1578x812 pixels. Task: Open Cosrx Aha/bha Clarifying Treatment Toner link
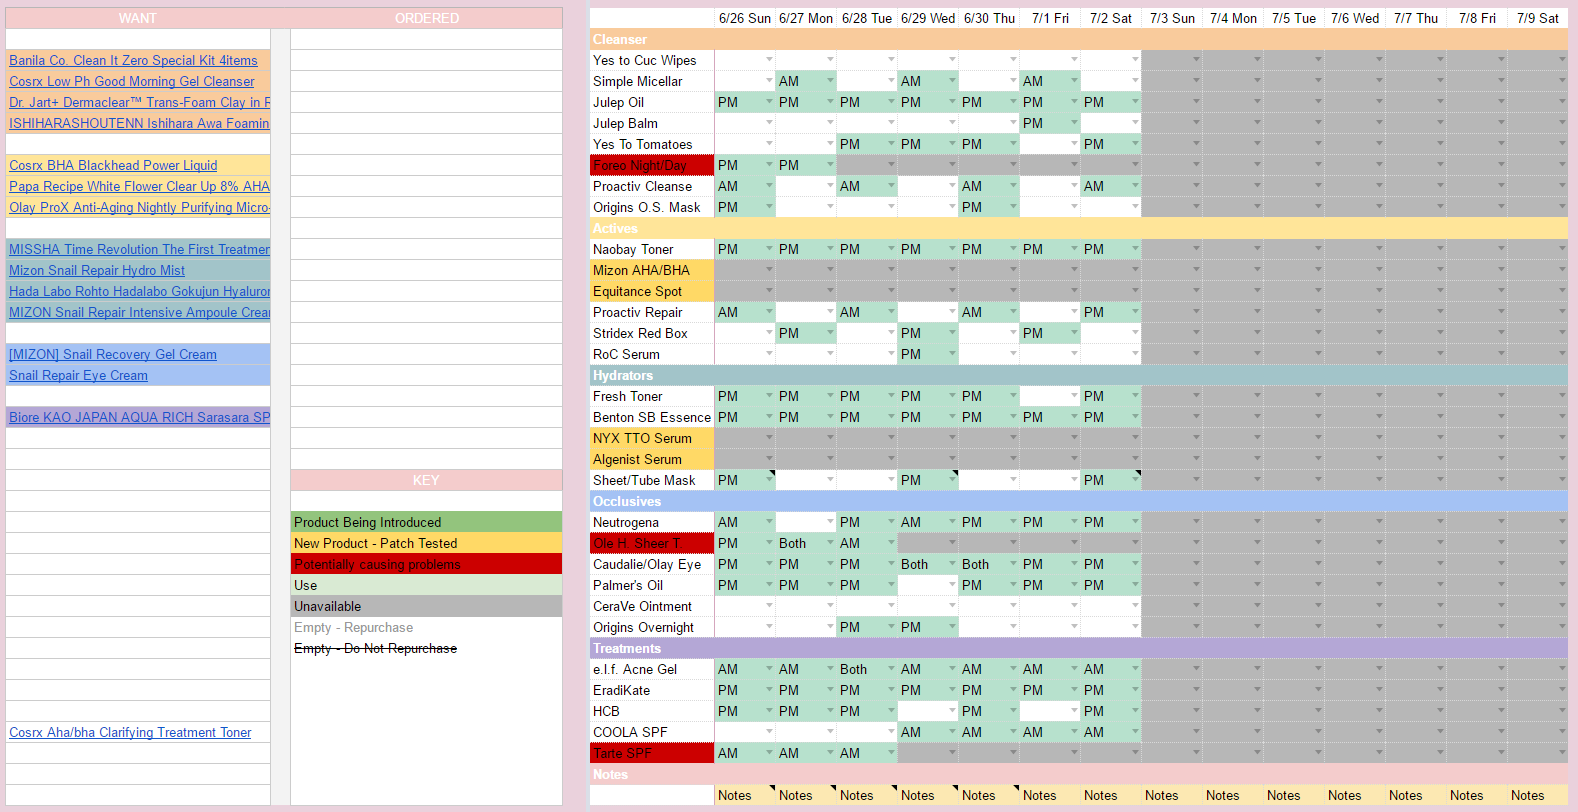[130, 732]
